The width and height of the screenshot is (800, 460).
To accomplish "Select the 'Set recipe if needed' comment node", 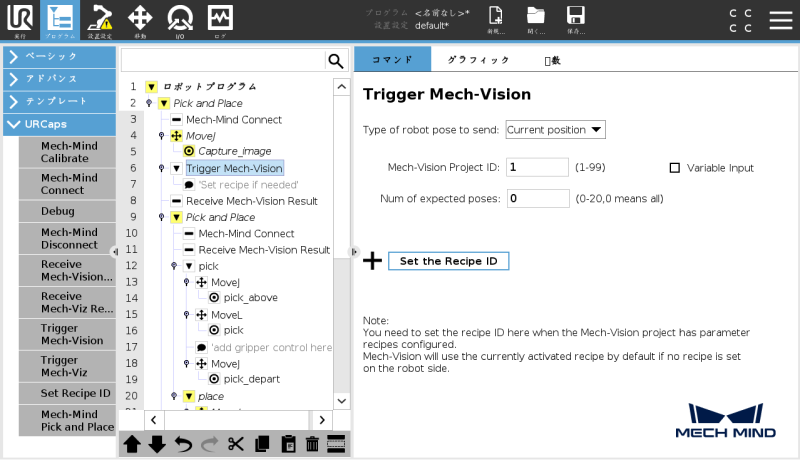I will [x=248, y=185].
